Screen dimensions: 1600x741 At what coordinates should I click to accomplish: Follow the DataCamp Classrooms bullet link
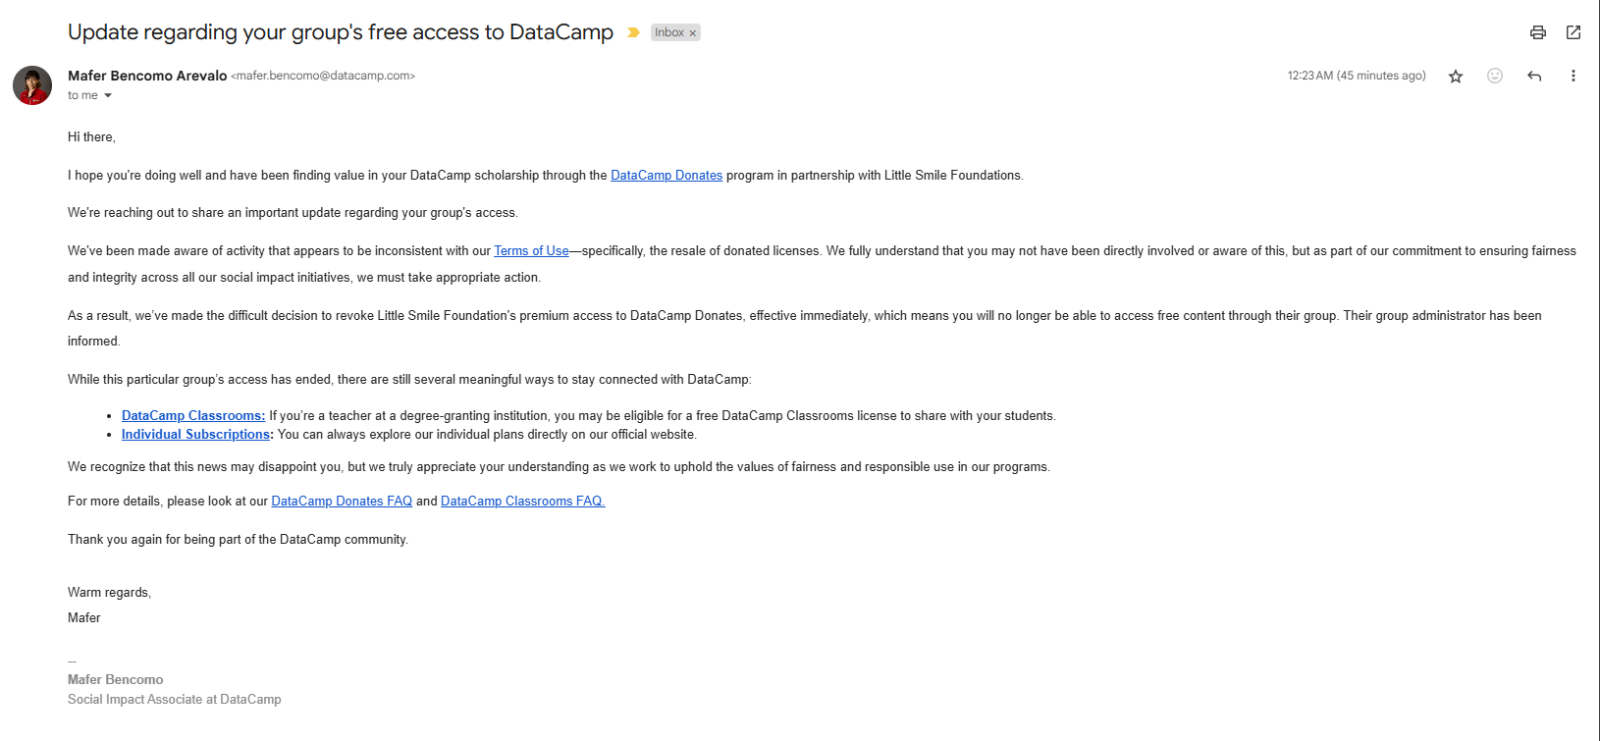click(x=193, y=416)
